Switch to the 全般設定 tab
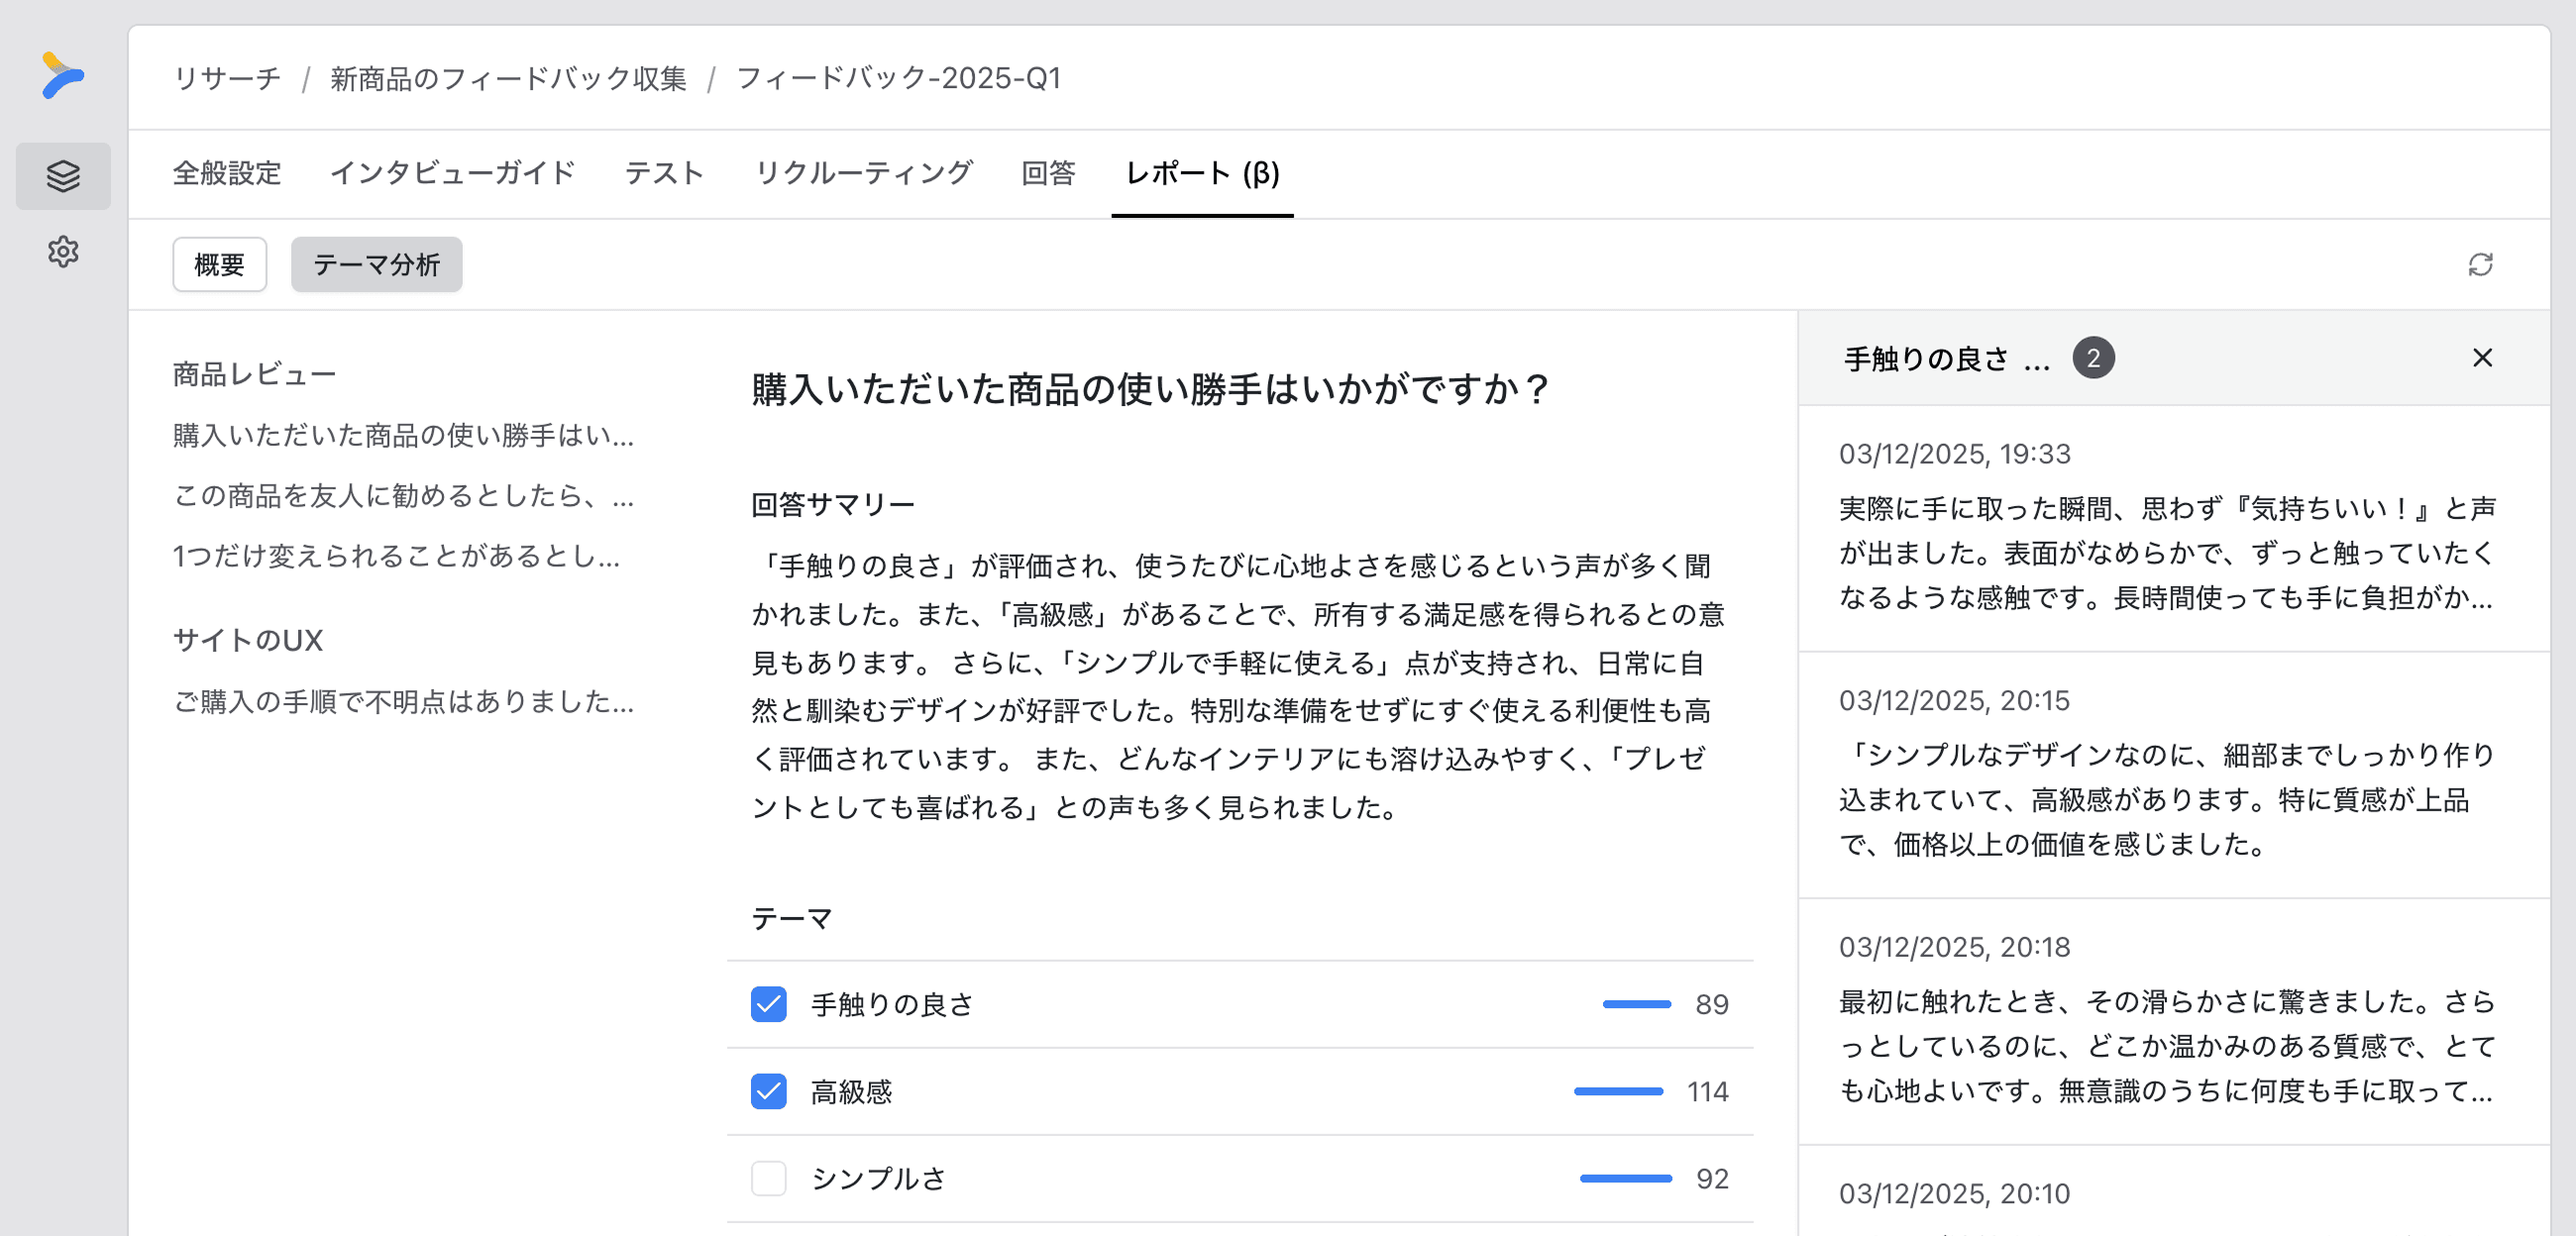 (x=227, y=173)
